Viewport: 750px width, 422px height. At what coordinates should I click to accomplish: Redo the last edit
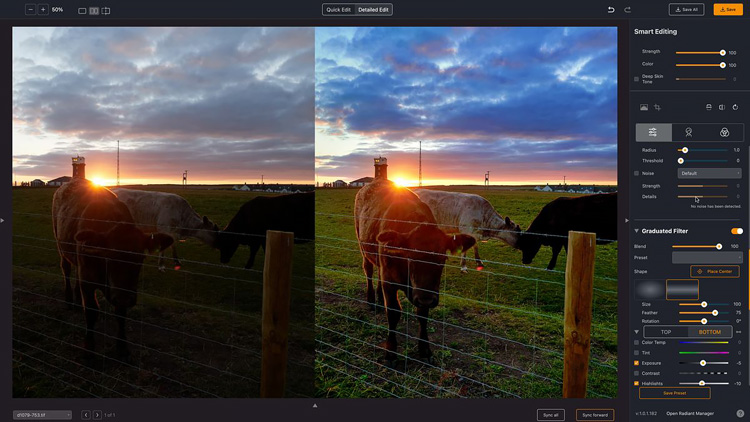click(x=627, y=10)
